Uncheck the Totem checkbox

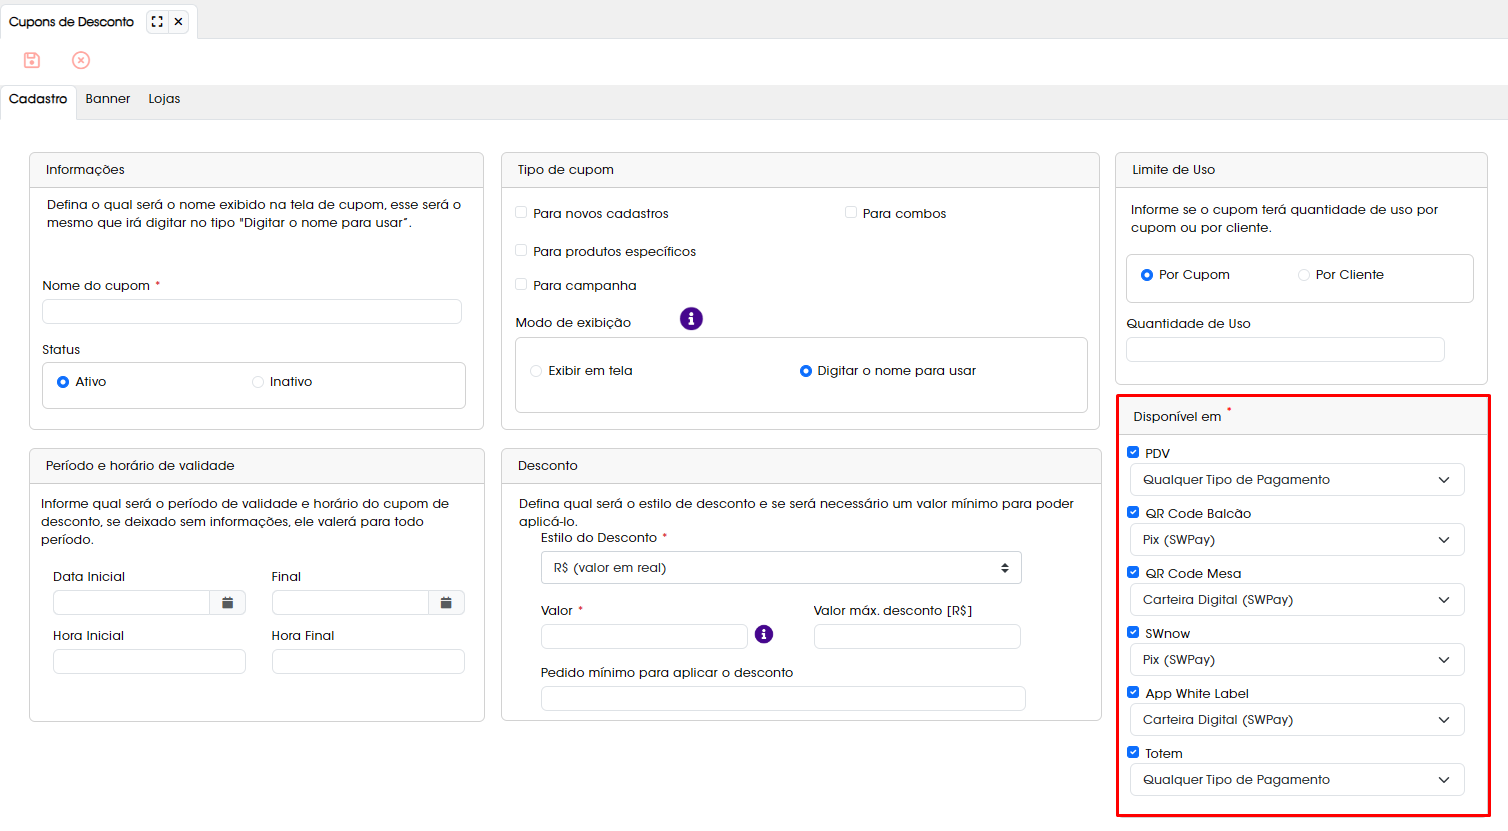[1133, 752]
